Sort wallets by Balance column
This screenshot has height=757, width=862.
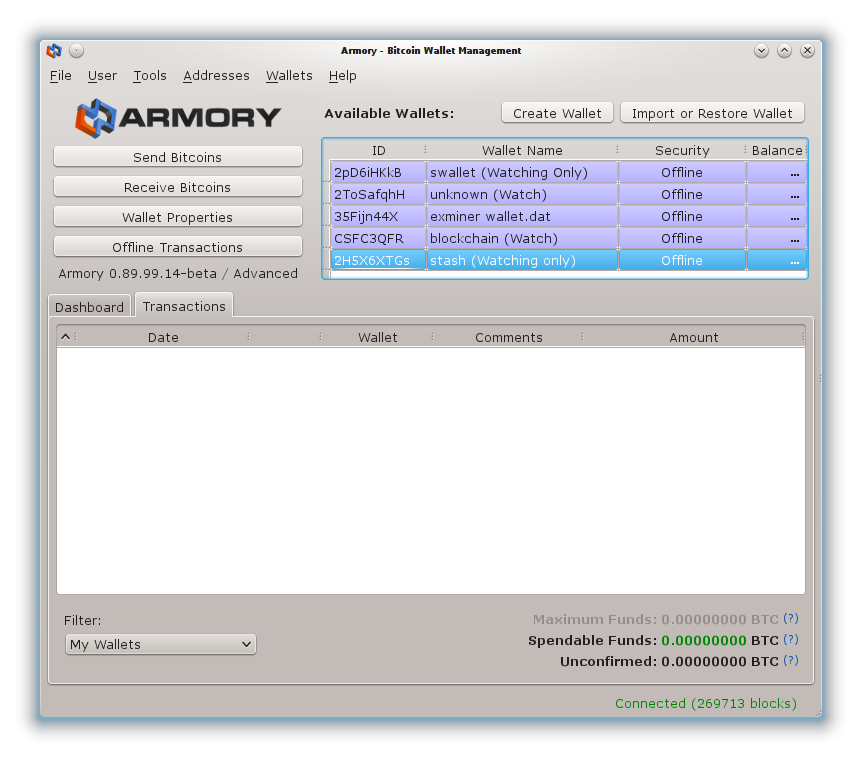point(777,150)
